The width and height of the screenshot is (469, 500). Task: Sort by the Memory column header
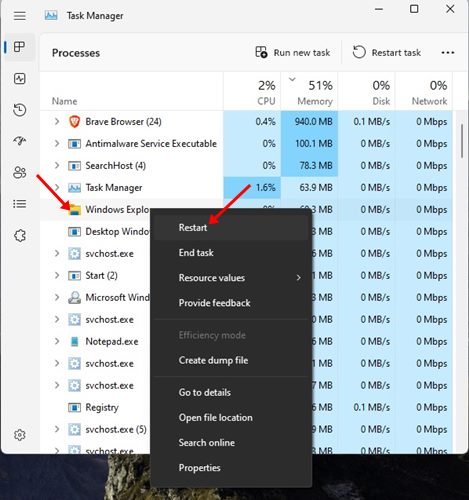click(309, 91)
